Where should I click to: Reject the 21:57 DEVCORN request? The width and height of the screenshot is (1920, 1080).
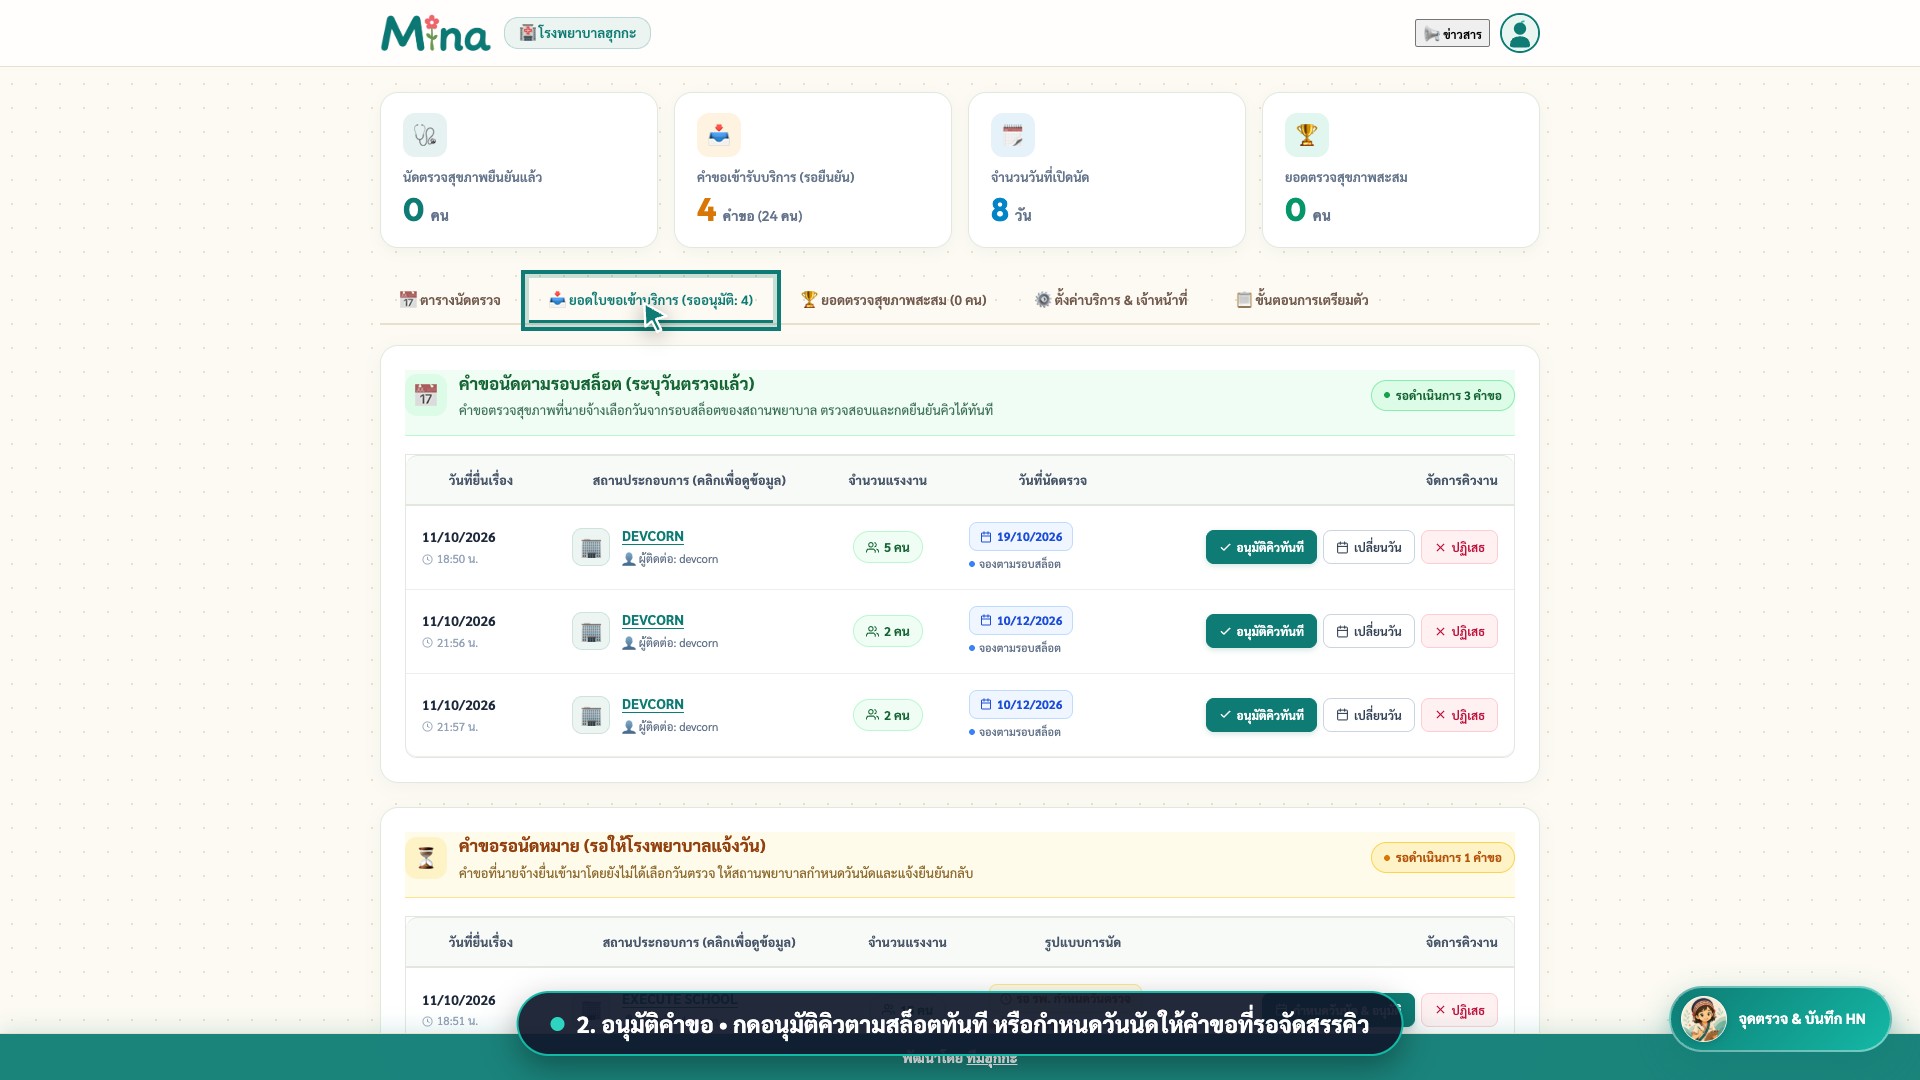[x=1459, y=715]
